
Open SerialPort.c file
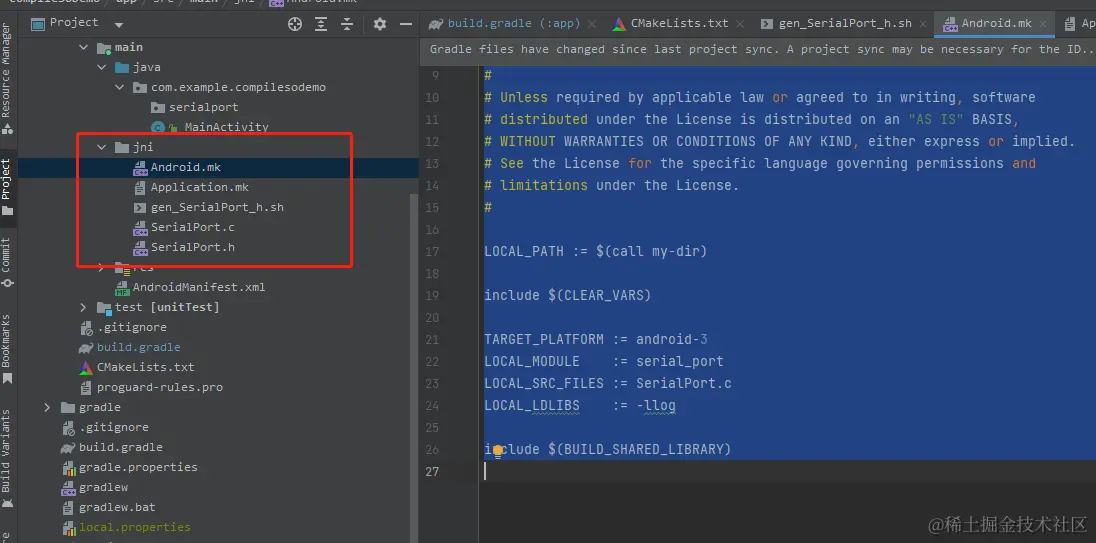pos(192,228)
